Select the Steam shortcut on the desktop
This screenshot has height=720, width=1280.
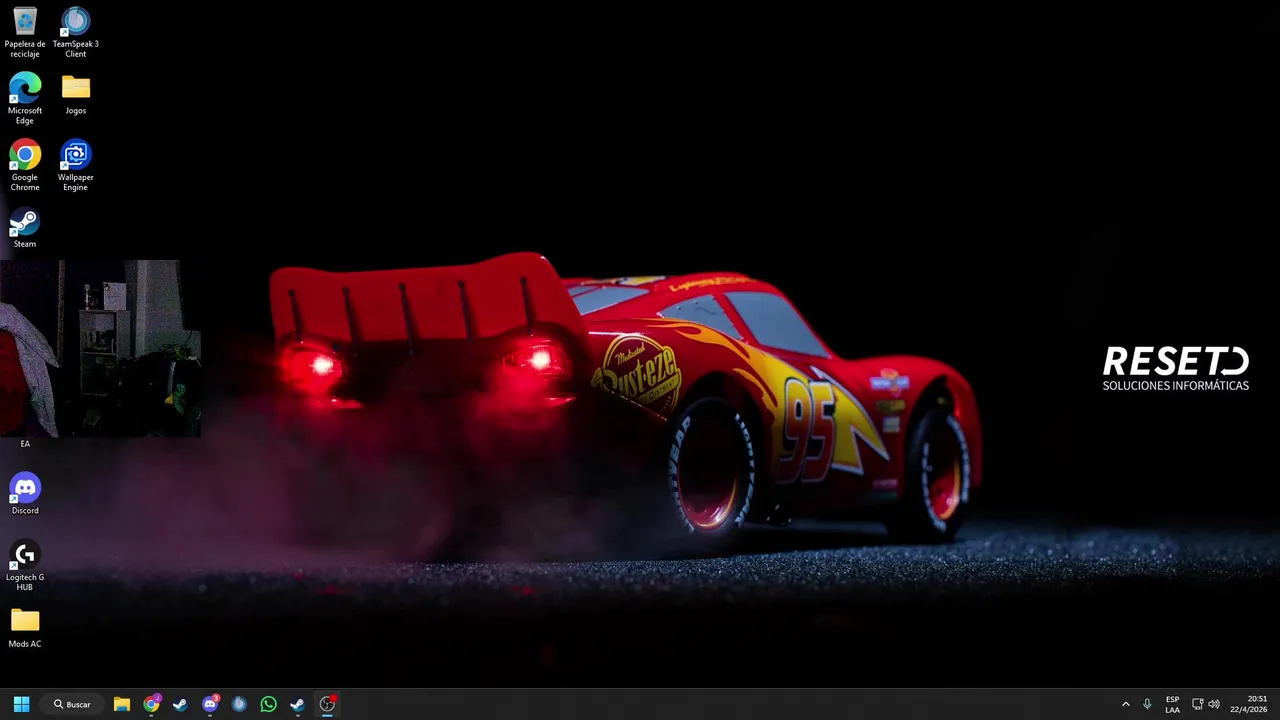click(25, 227)
